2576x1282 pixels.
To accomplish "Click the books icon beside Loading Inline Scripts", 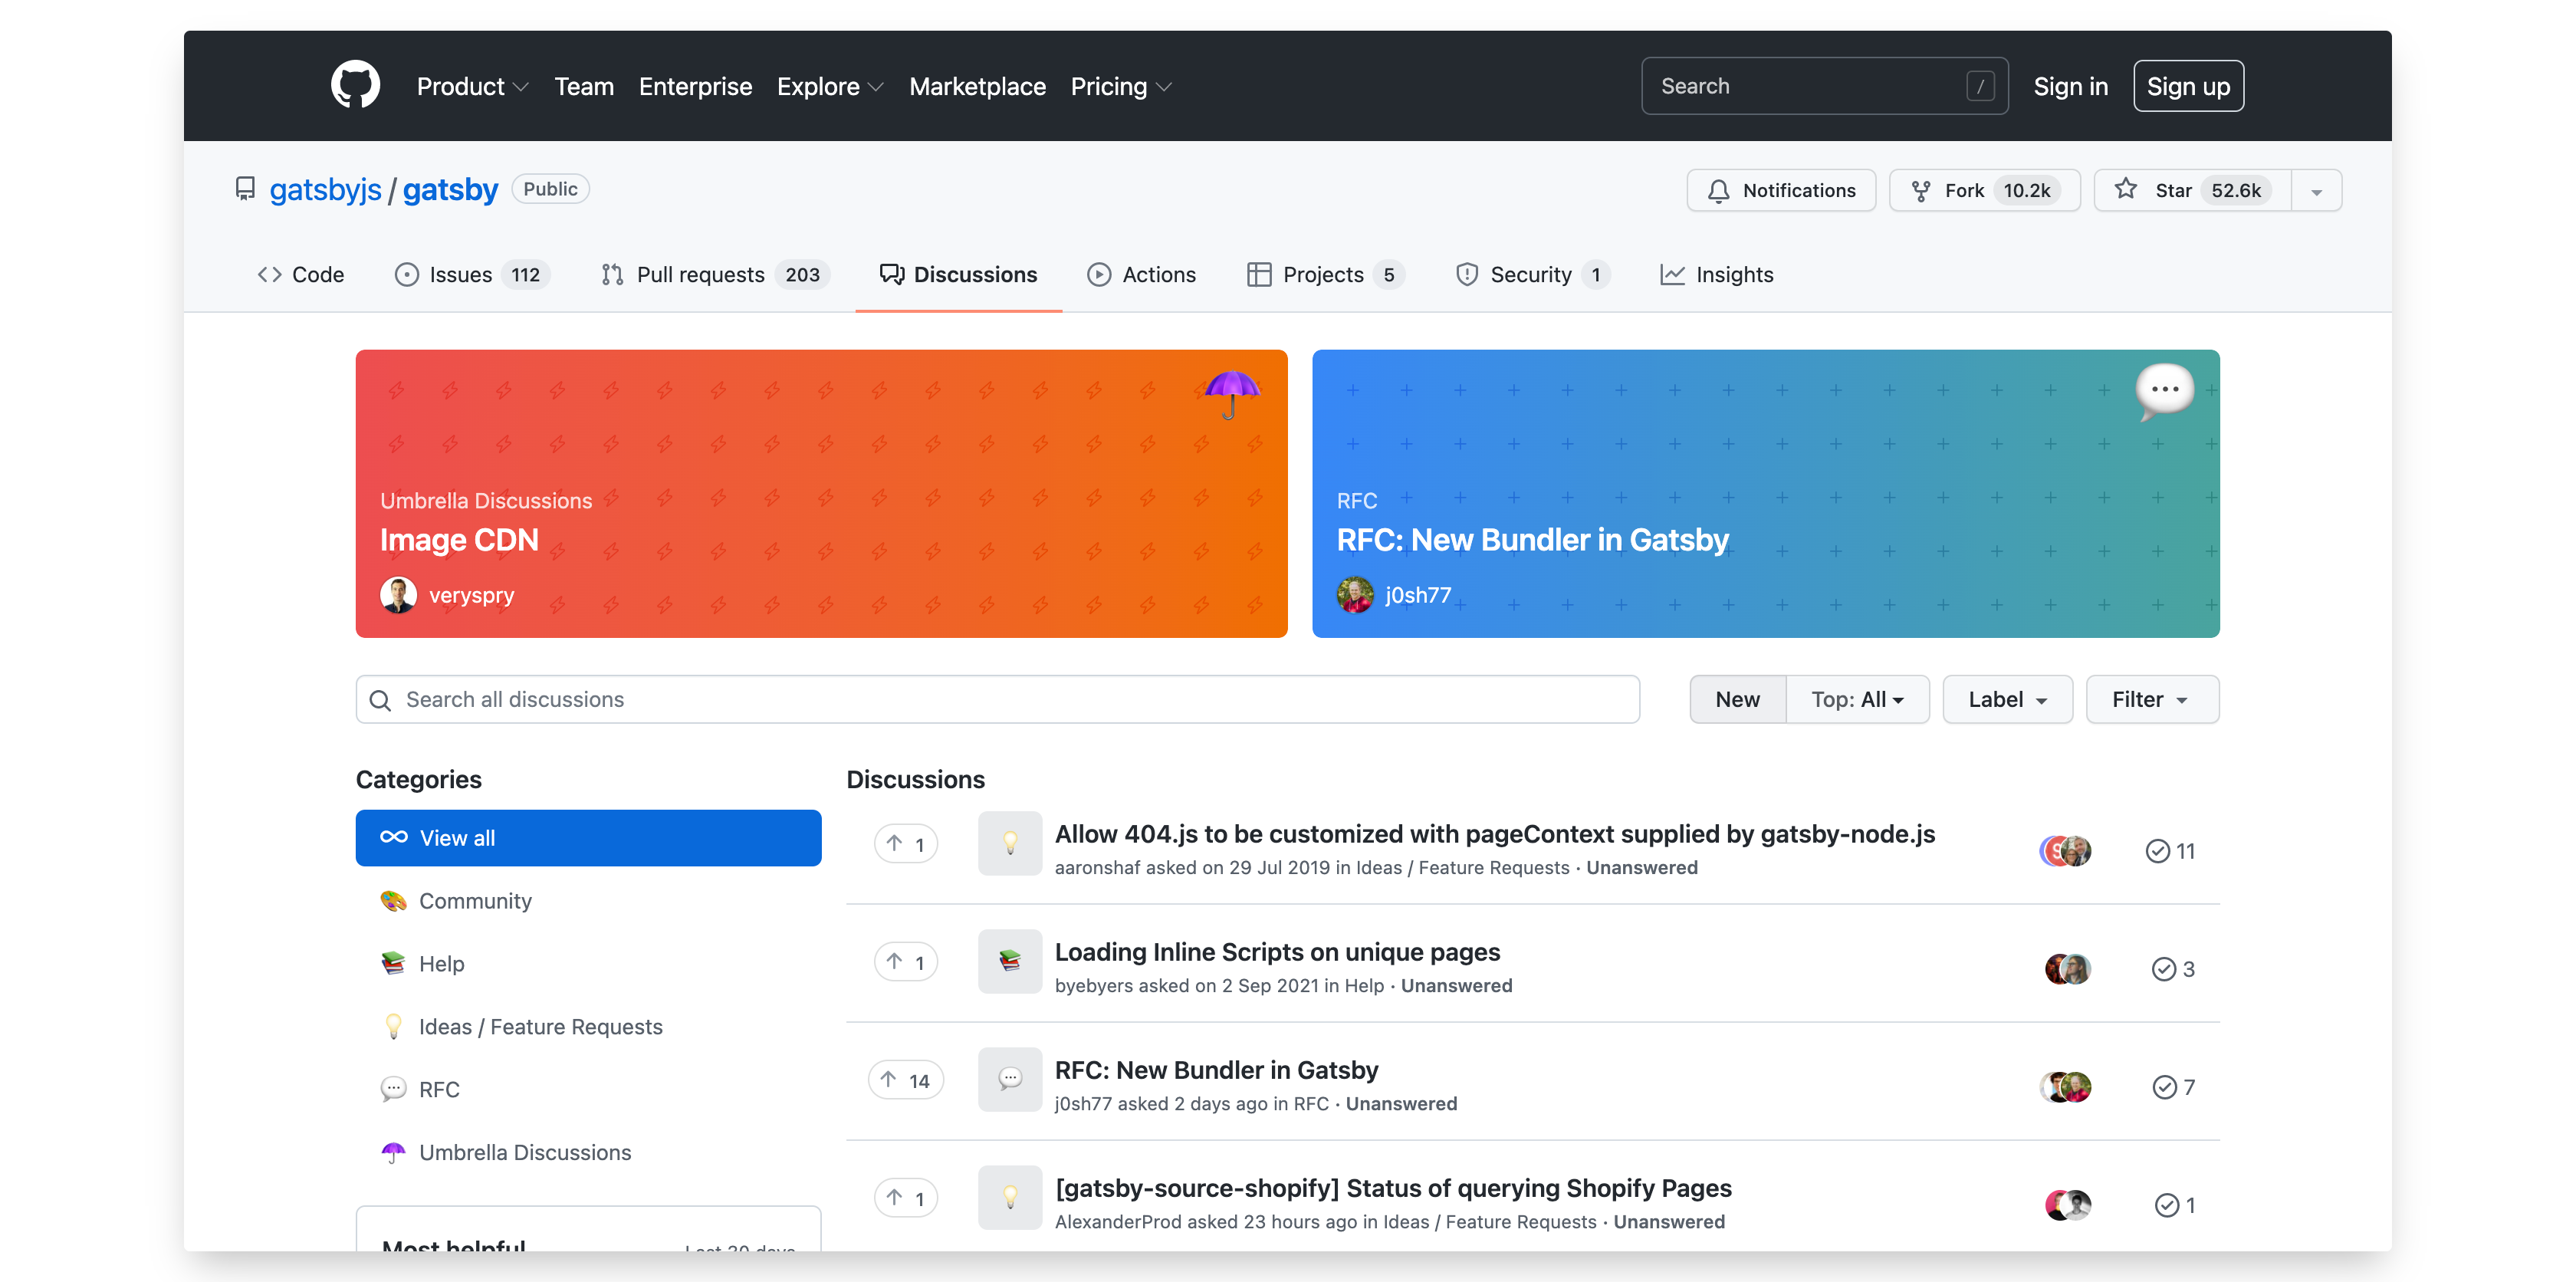I will point(1010,961).
